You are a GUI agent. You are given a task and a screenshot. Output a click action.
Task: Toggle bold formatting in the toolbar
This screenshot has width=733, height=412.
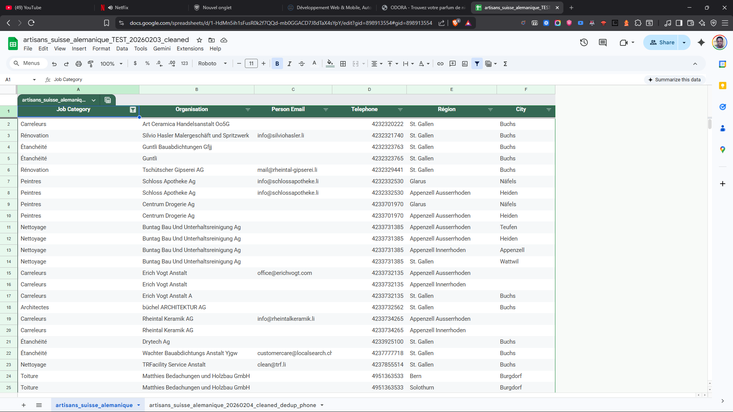click(x=277, y=64)
